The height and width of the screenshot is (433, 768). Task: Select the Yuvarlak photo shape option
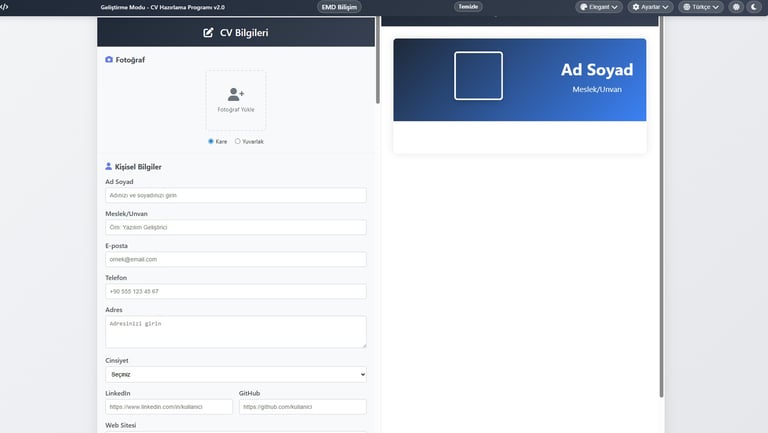point(238,142)
